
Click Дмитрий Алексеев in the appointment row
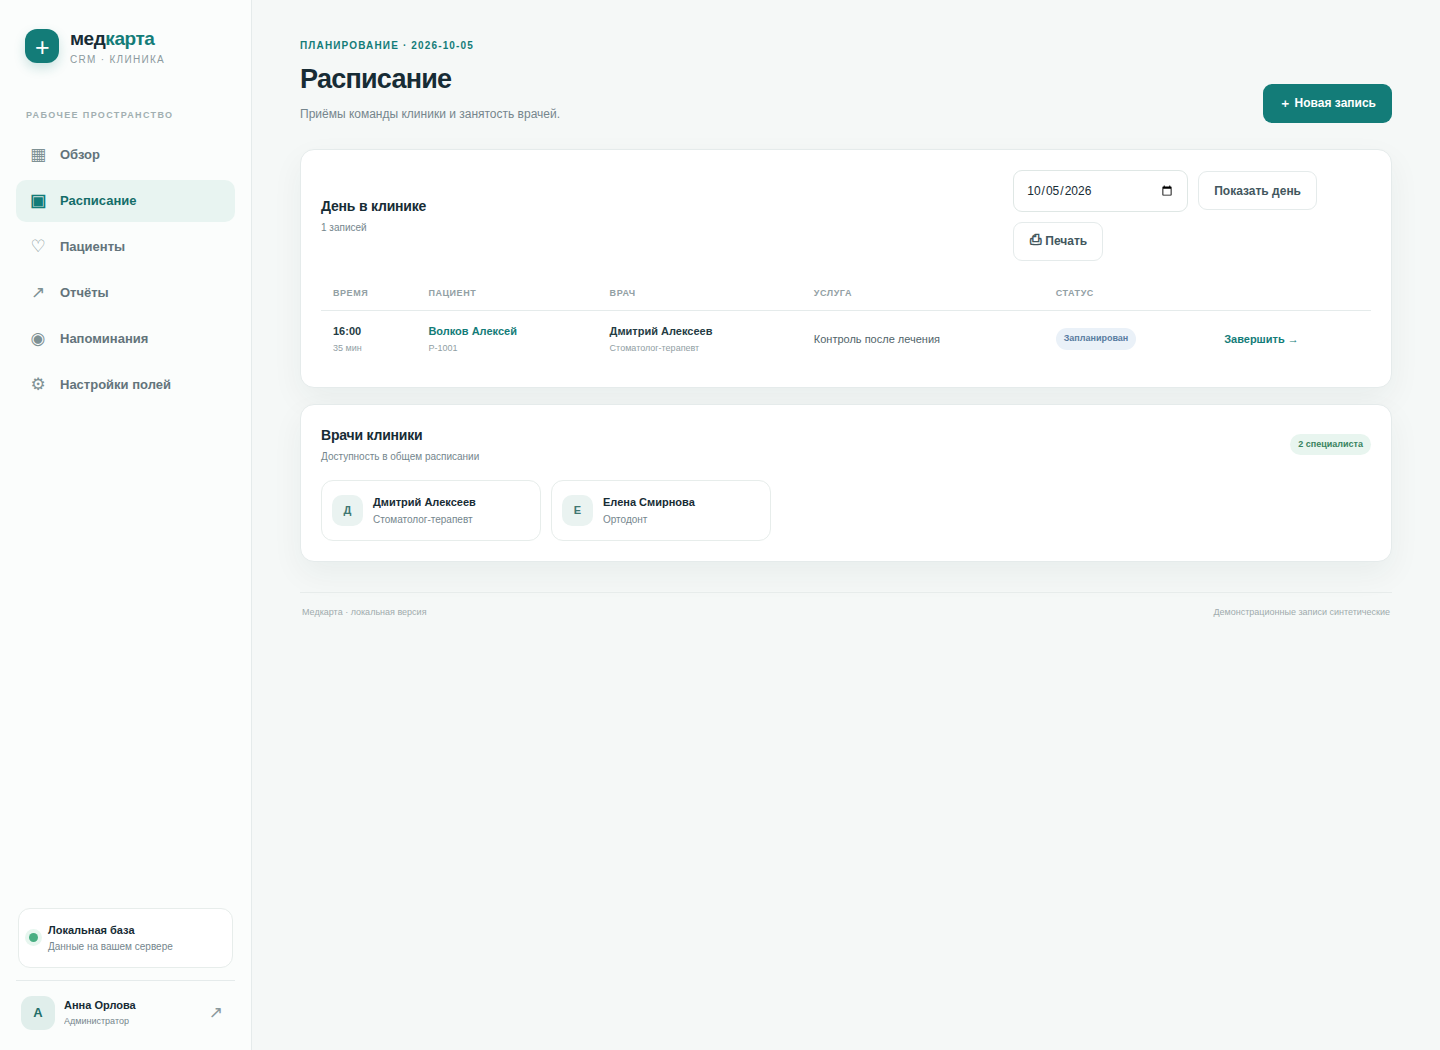[x=661, y=332]
